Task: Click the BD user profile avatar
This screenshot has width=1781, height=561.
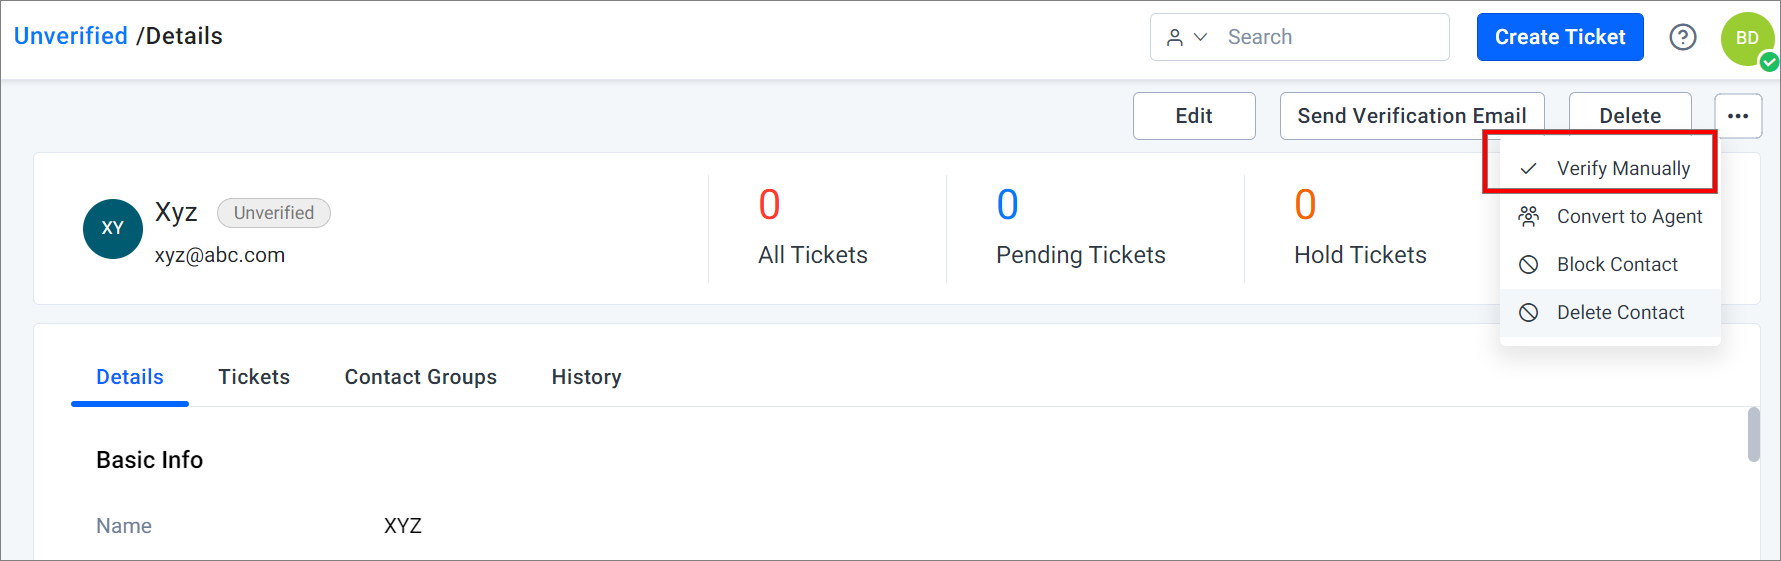Action: [1747, 38]
